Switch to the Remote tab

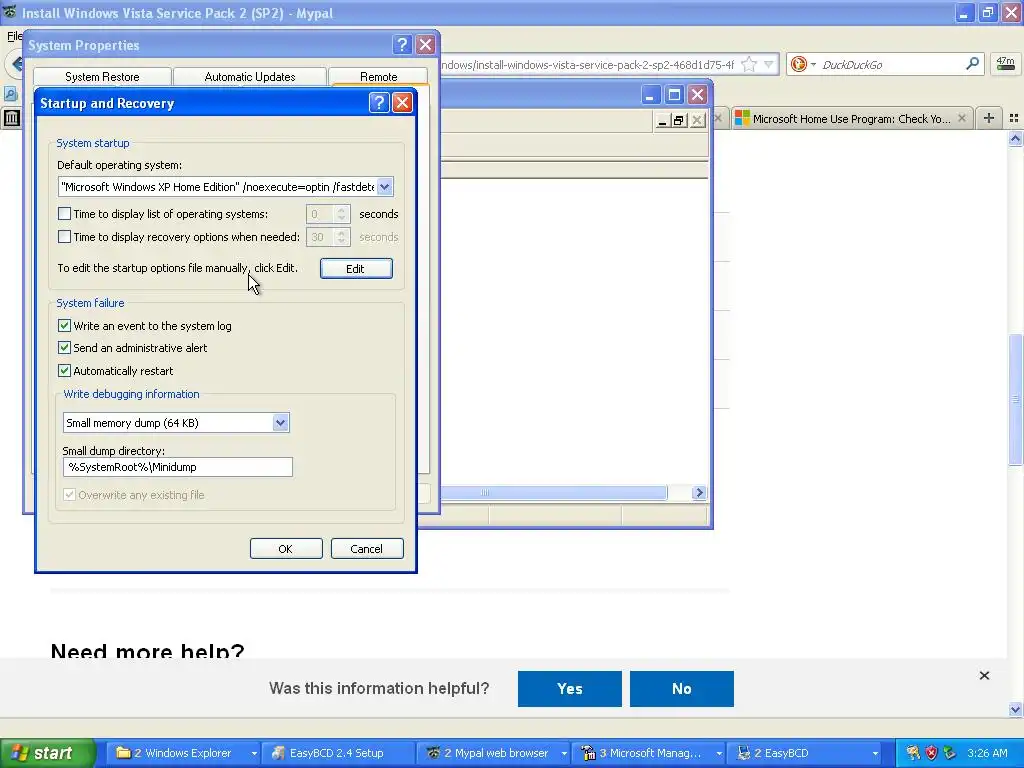[x=378, y=76]
